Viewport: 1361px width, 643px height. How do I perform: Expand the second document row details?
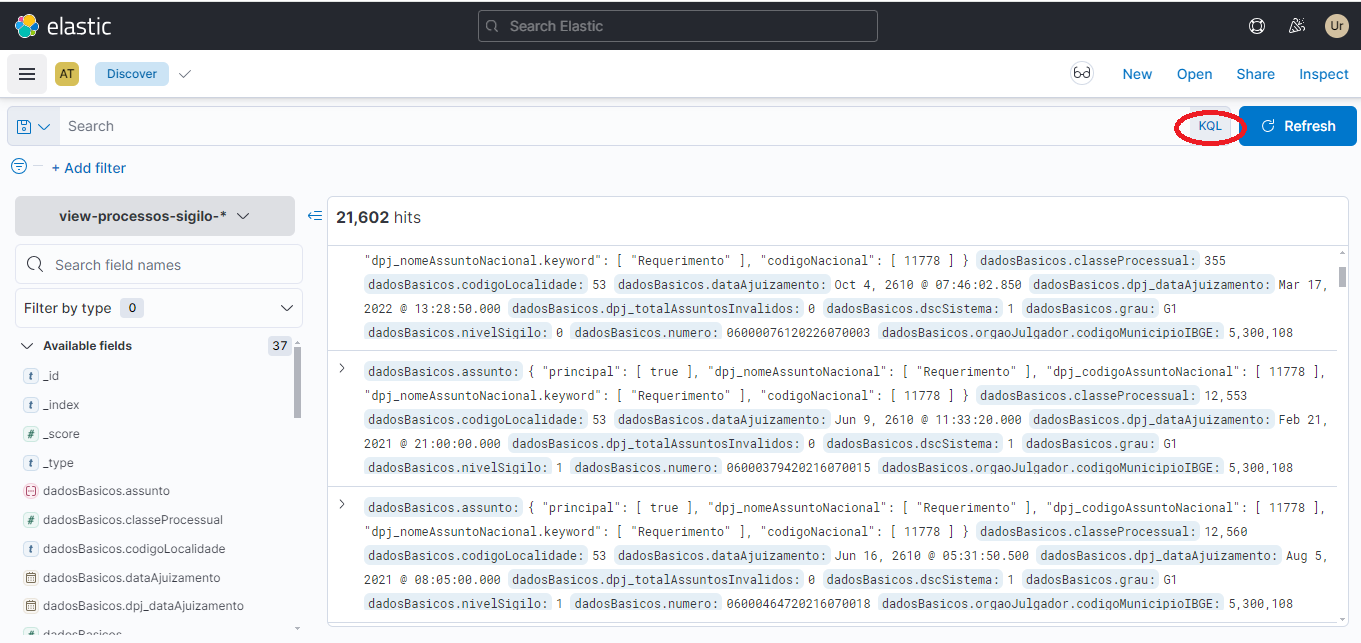(342, 369)
